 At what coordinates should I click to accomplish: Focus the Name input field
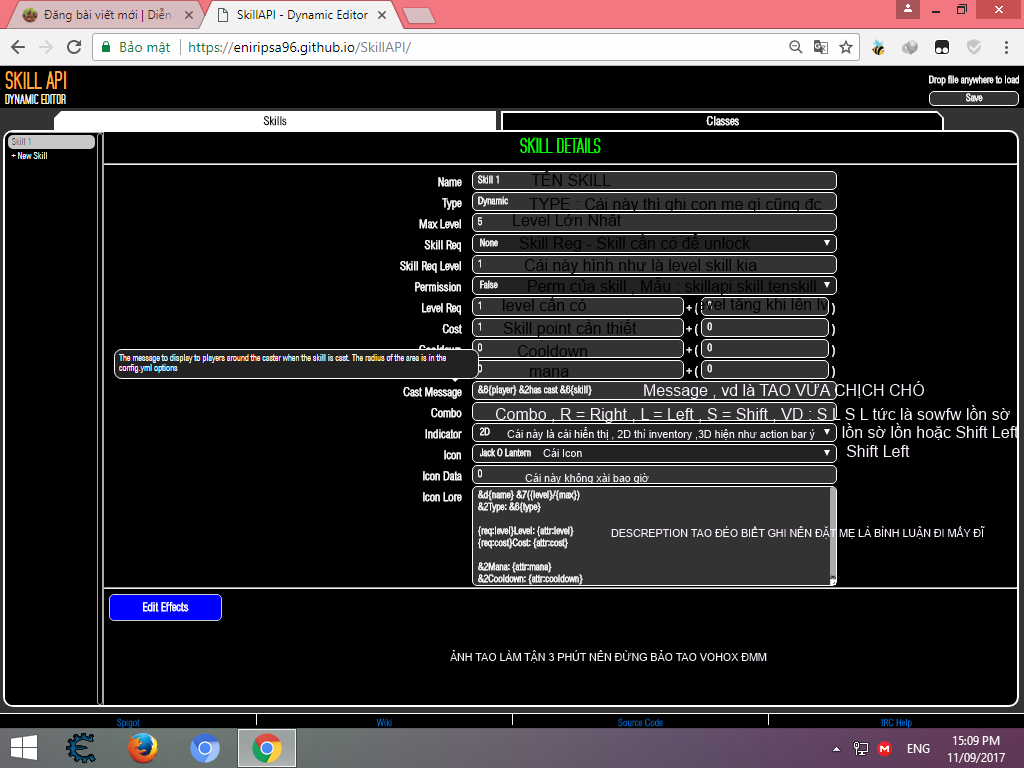[654, 180]
